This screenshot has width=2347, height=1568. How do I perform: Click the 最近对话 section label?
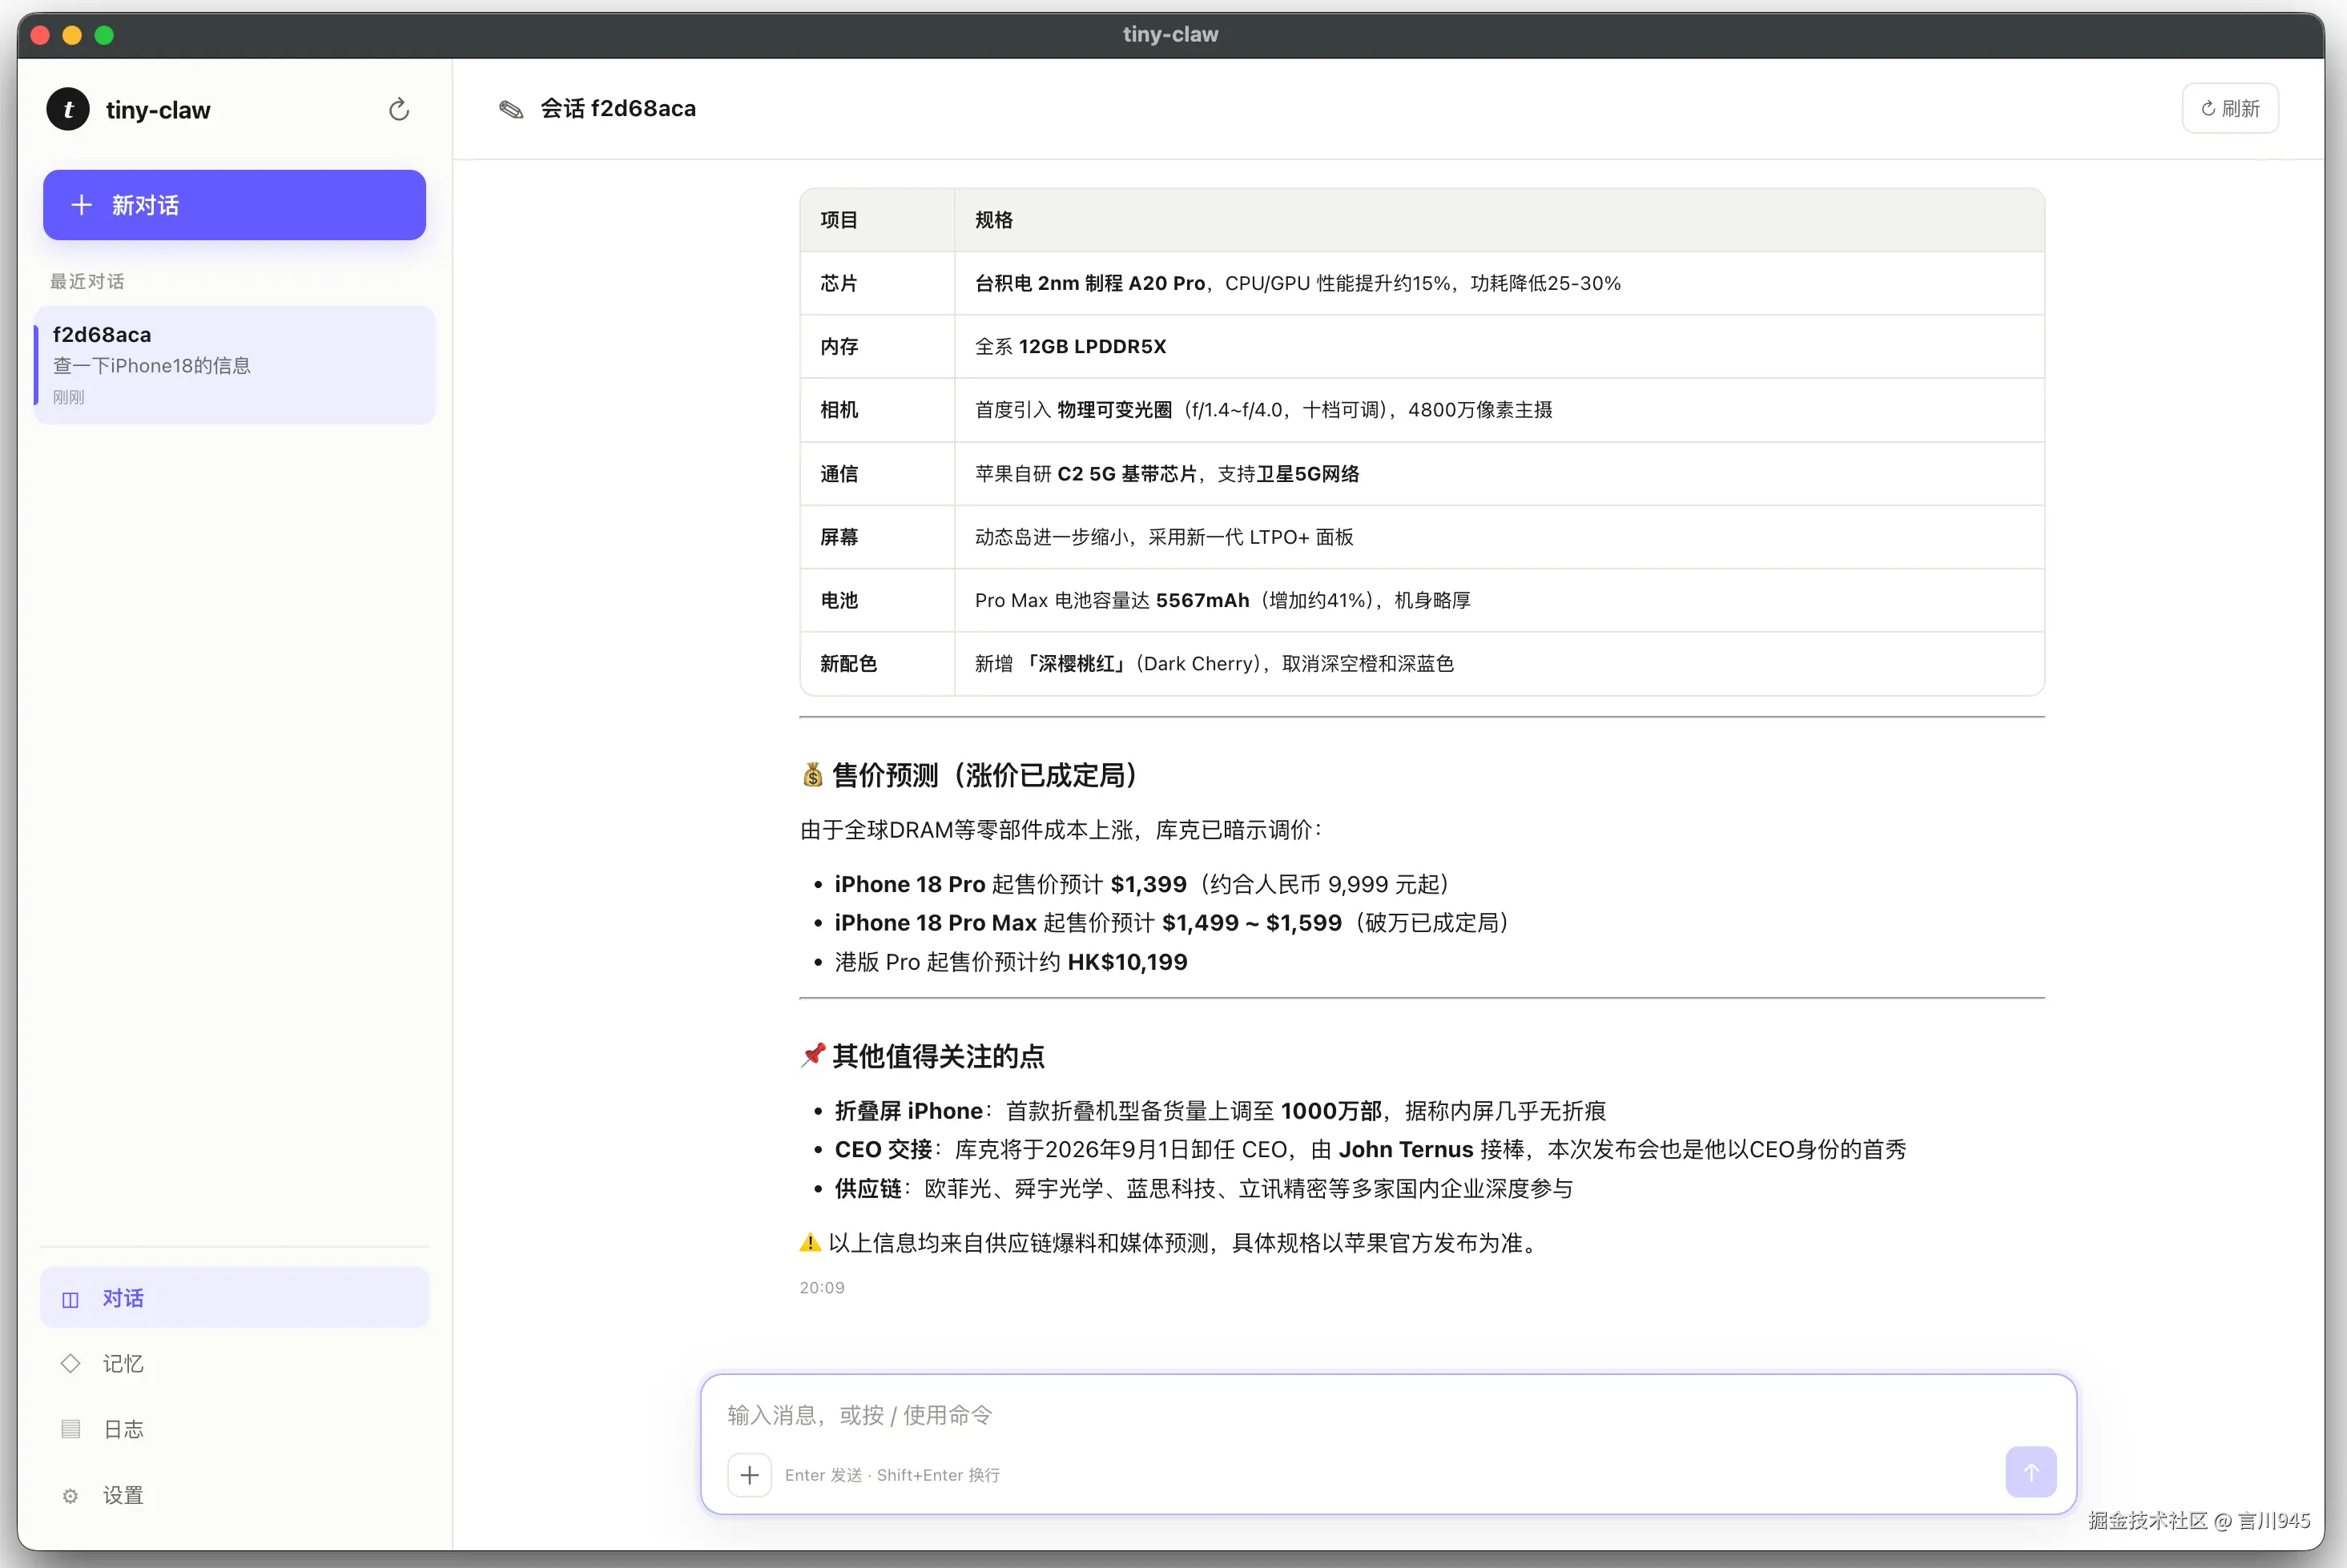point(87,281)
